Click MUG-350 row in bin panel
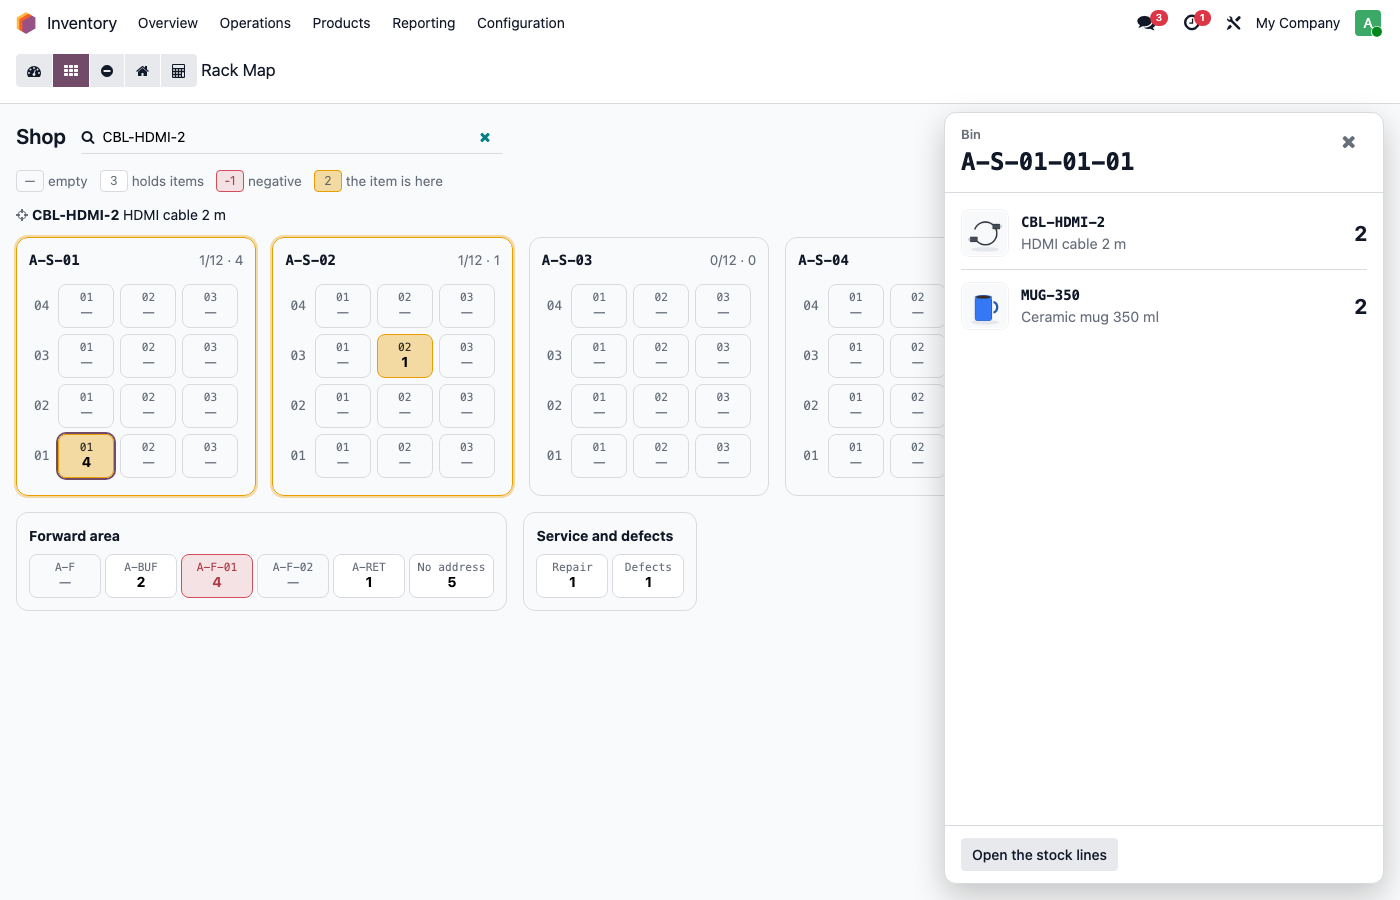Image resolution: width=1400 pixels, height=900 pixels. click(1164, 306)
